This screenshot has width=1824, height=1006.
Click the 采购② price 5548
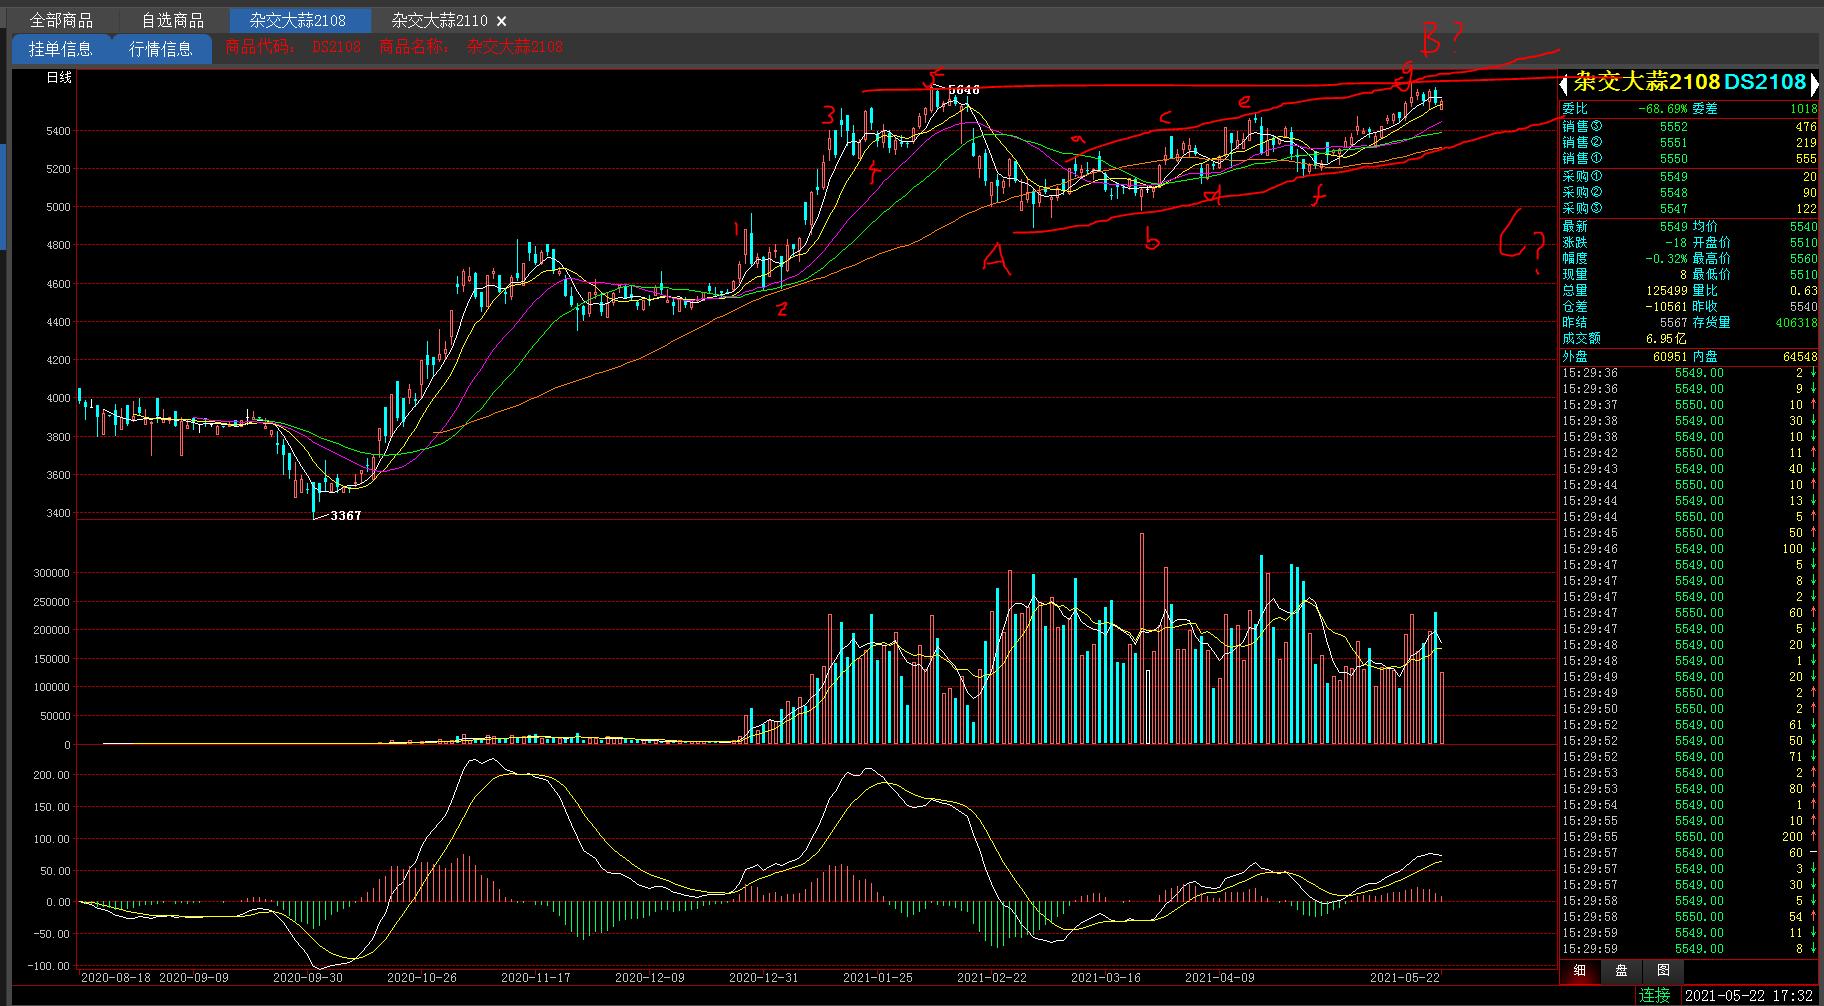coord(1673,193)
